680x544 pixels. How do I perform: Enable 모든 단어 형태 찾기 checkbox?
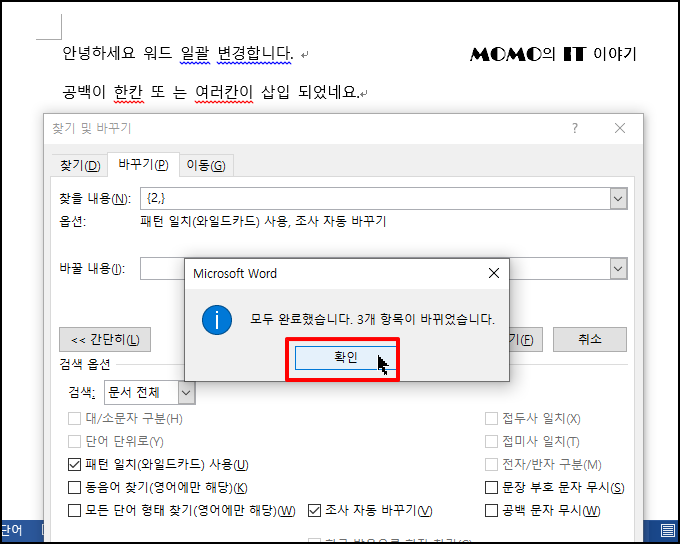coord(74,511)
